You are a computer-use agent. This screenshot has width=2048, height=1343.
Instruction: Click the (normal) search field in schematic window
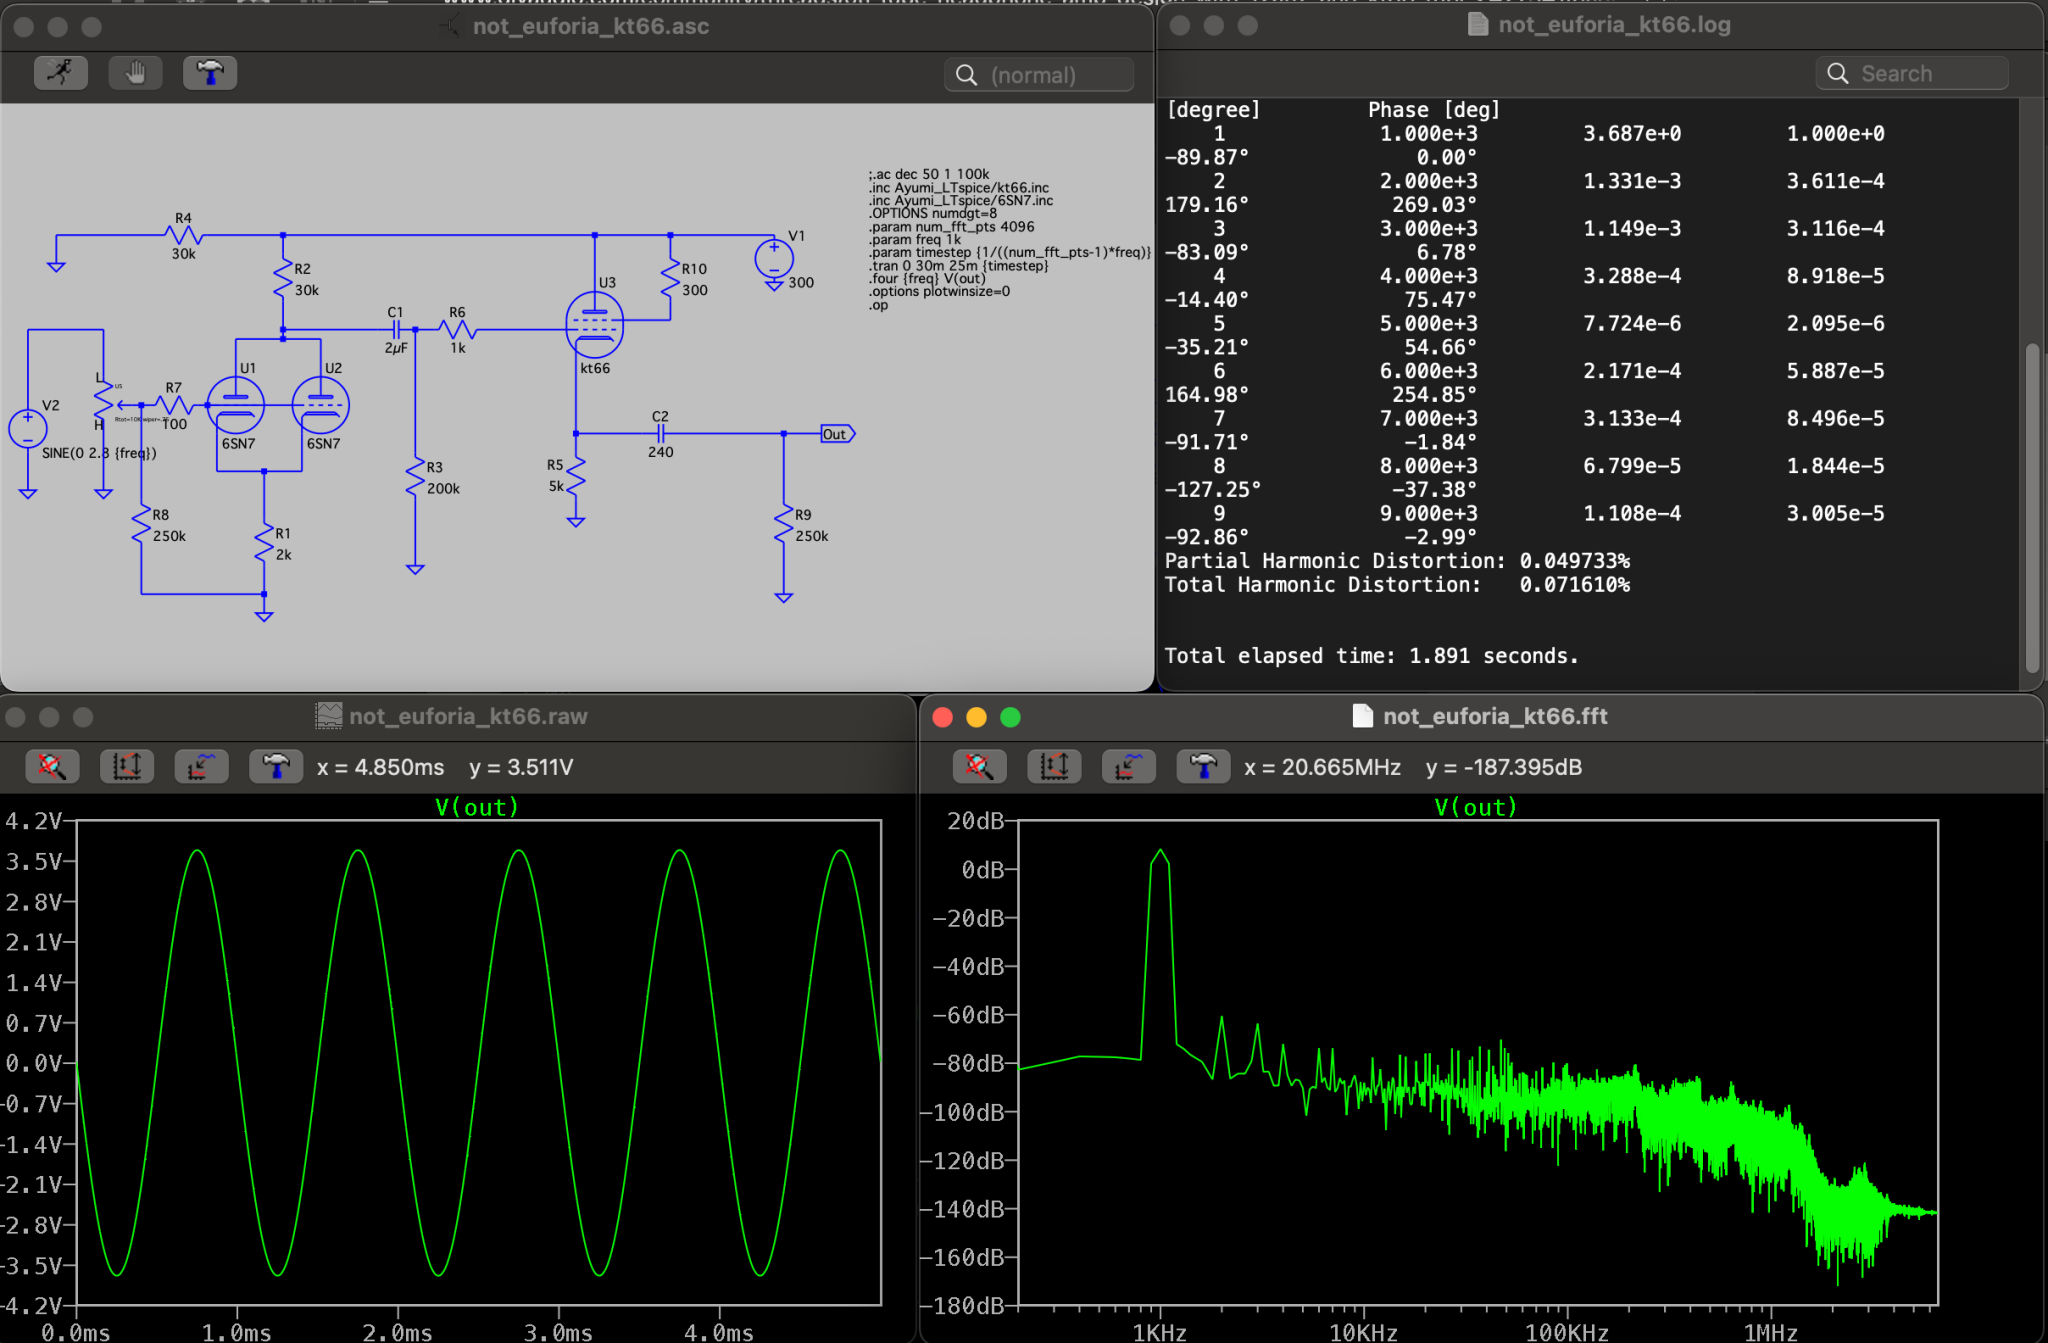pyautogui.click(x=1039, y=75)
